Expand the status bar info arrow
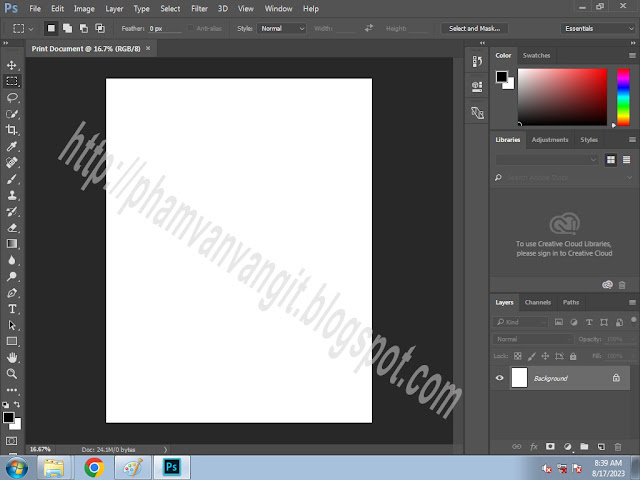Image resolution: width=640 pixels, height=480 pixels. click(165, 449)
